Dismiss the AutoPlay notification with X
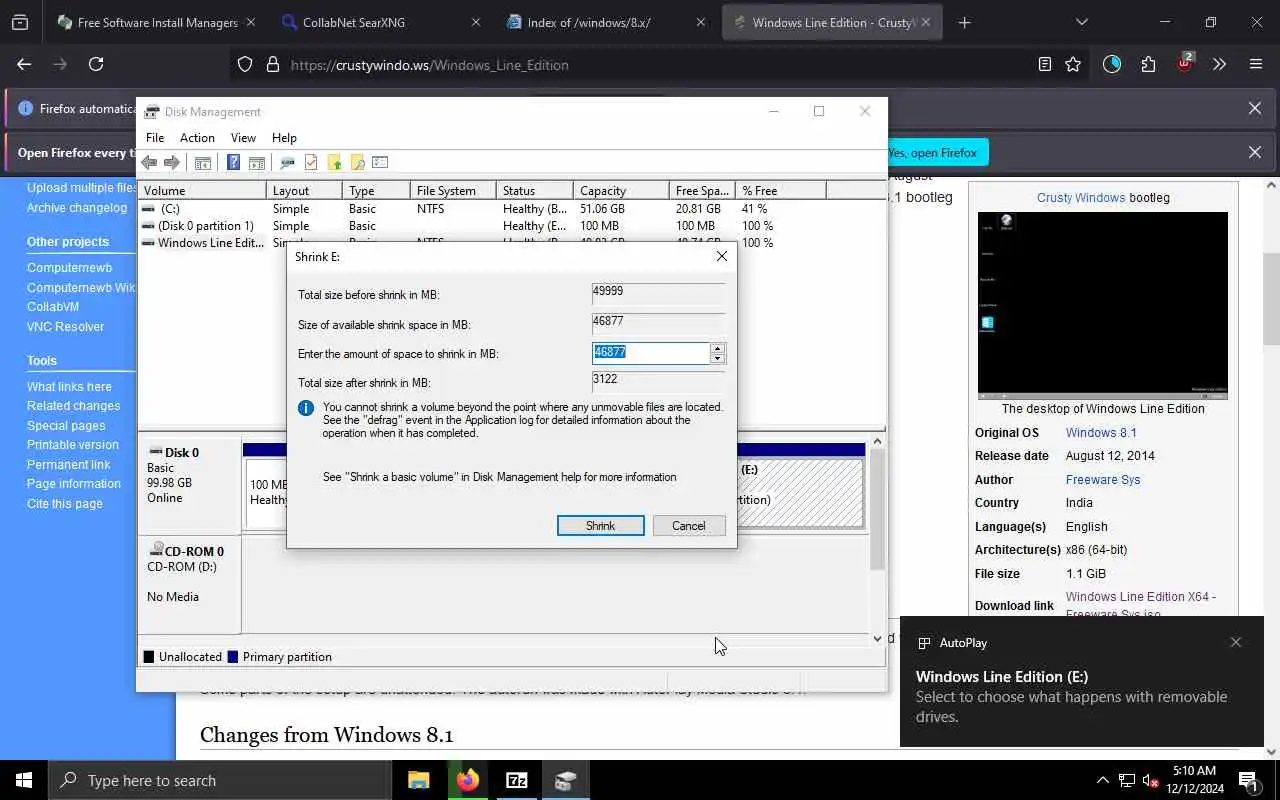The width and height of the screenshot is (1280, 800). [1236, 642]
